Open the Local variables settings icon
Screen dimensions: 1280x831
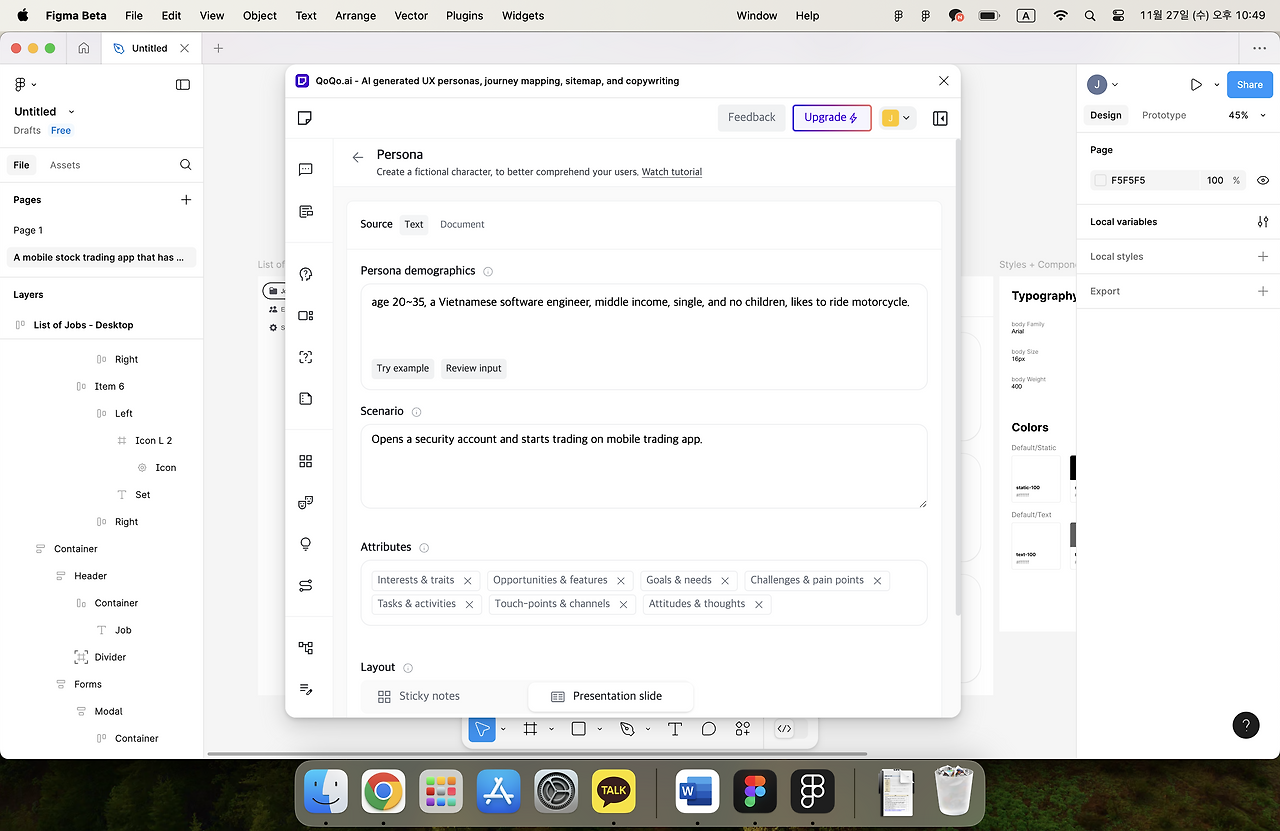point(1263,222)
